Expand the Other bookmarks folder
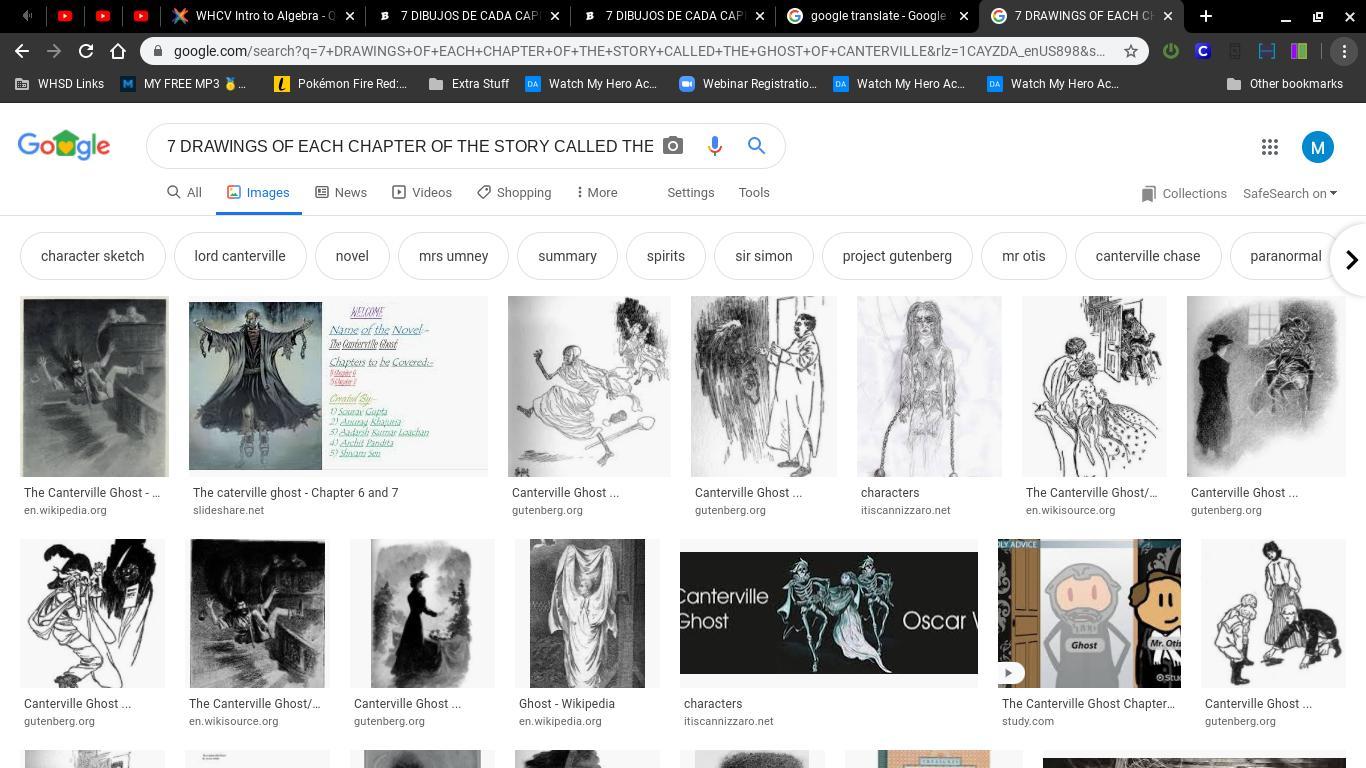 coord(1285,84)
